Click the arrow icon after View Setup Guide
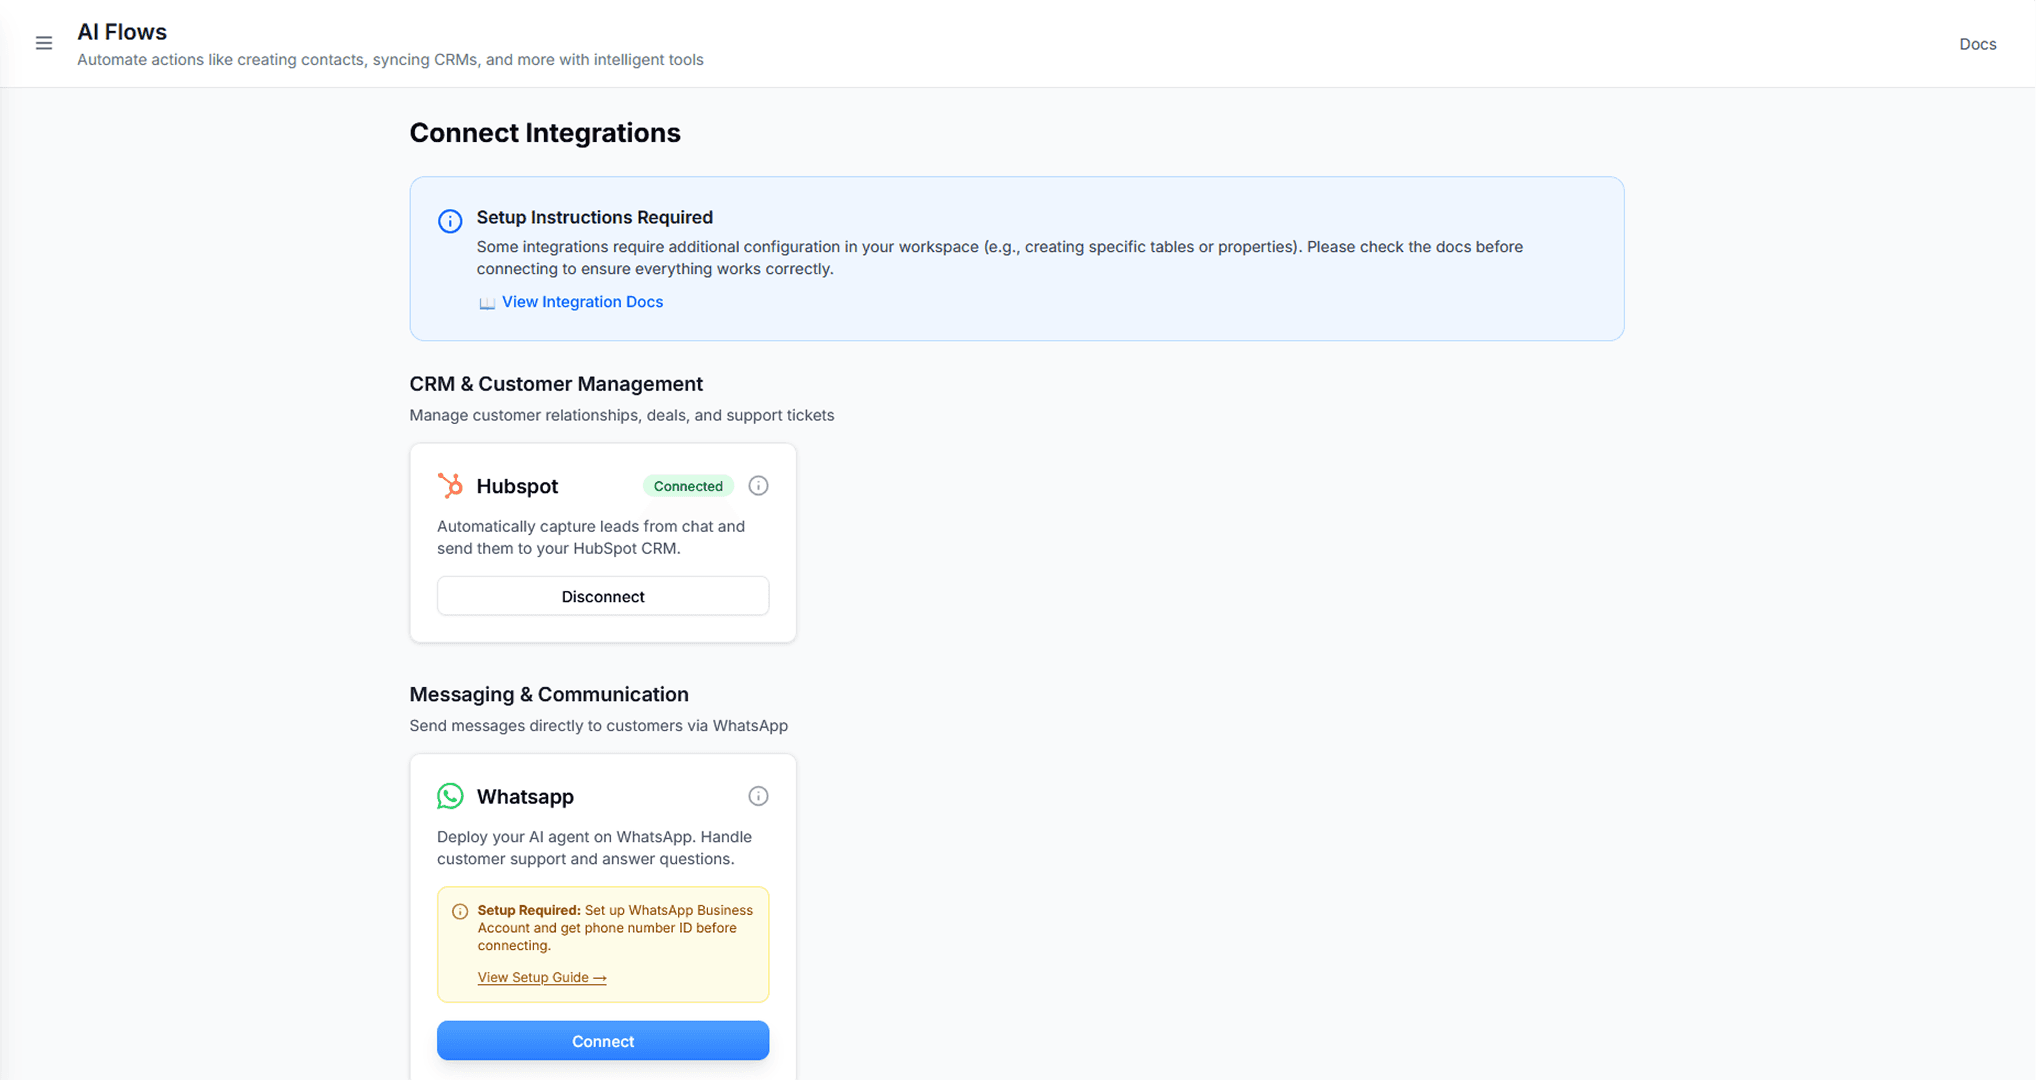The height and width of the screenshot is (1080, 2036). tap(600, 977)
